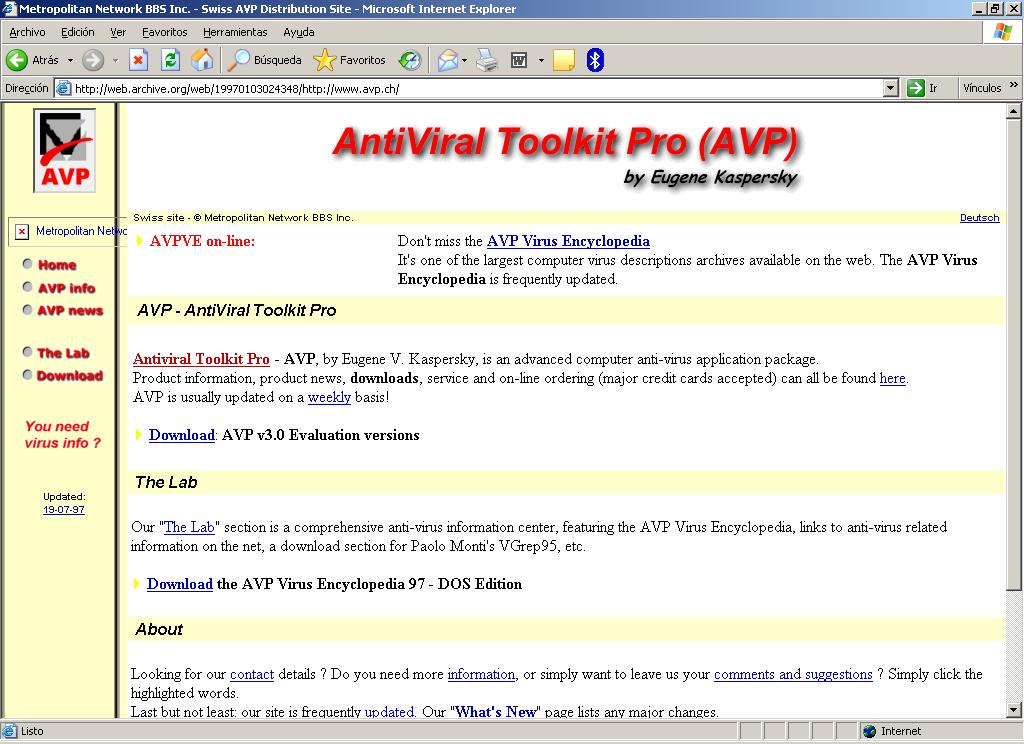Download AVP v3.0 Evaluation versions link

(x=182, y=435)
